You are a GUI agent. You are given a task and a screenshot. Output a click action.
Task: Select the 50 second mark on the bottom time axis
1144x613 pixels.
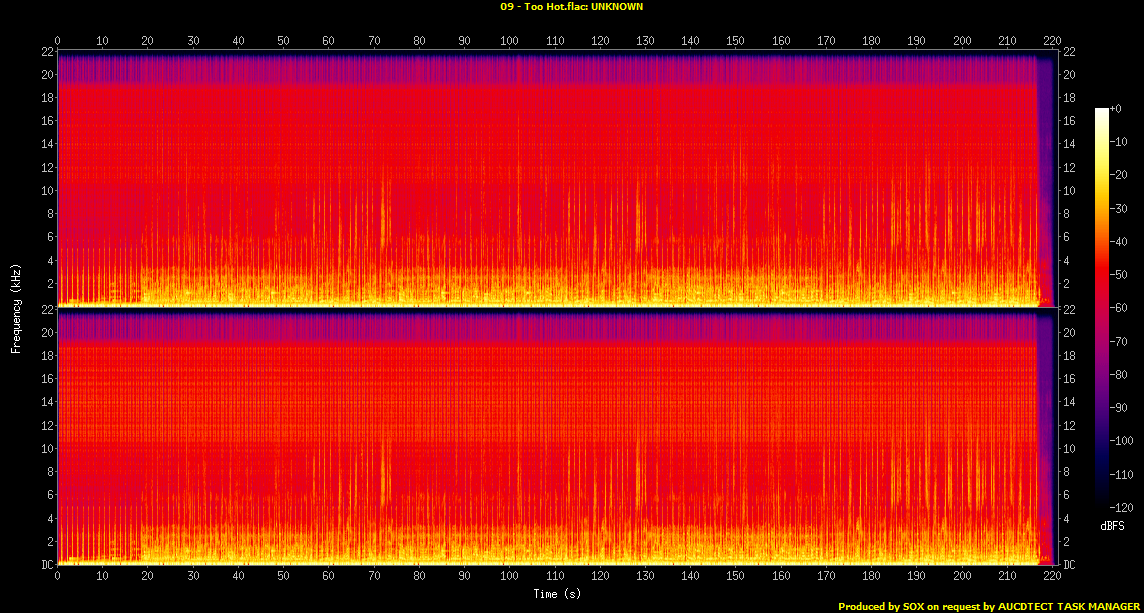pos(284,576)
